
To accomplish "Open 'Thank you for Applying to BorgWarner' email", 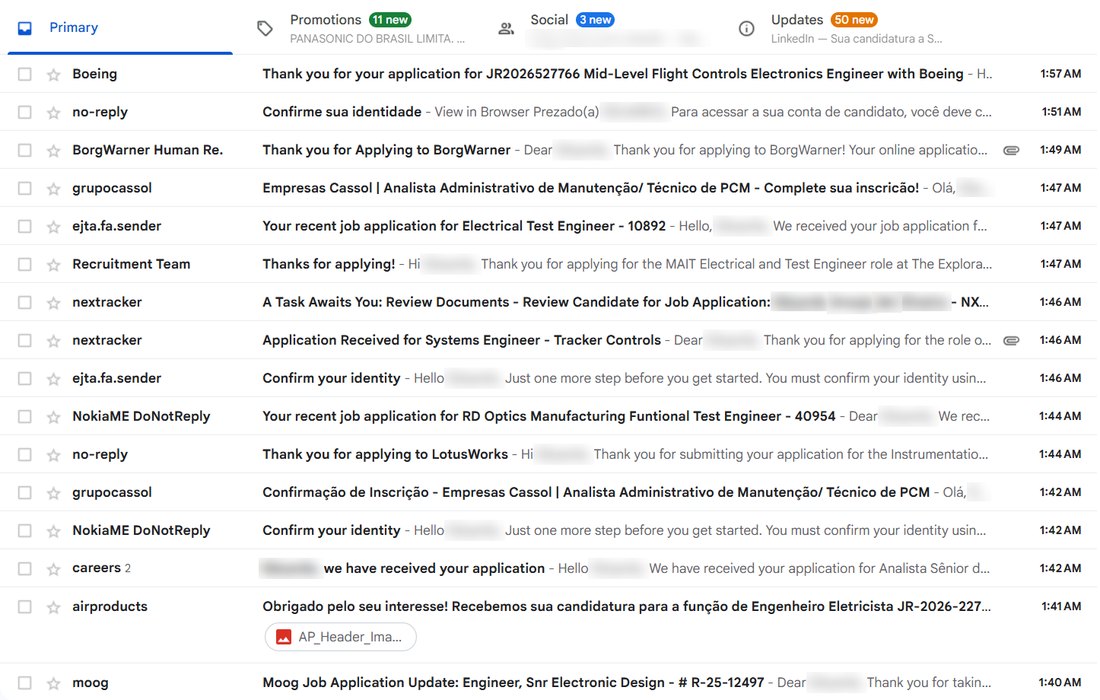I will (x=387, y=150).
